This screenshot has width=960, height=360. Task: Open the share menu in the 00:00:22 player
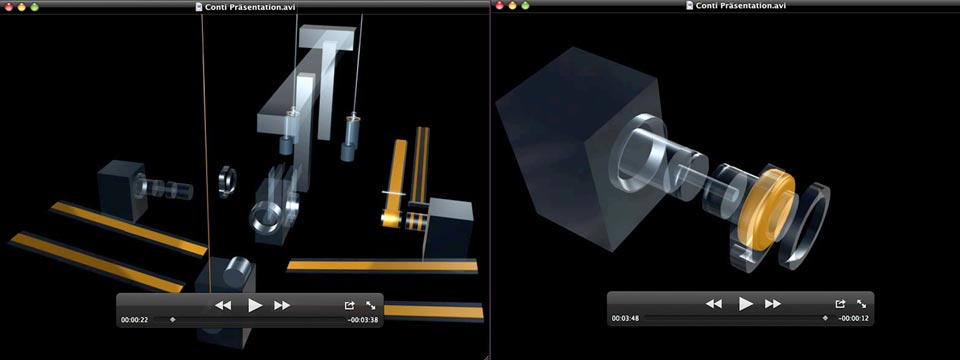[350, 305]
